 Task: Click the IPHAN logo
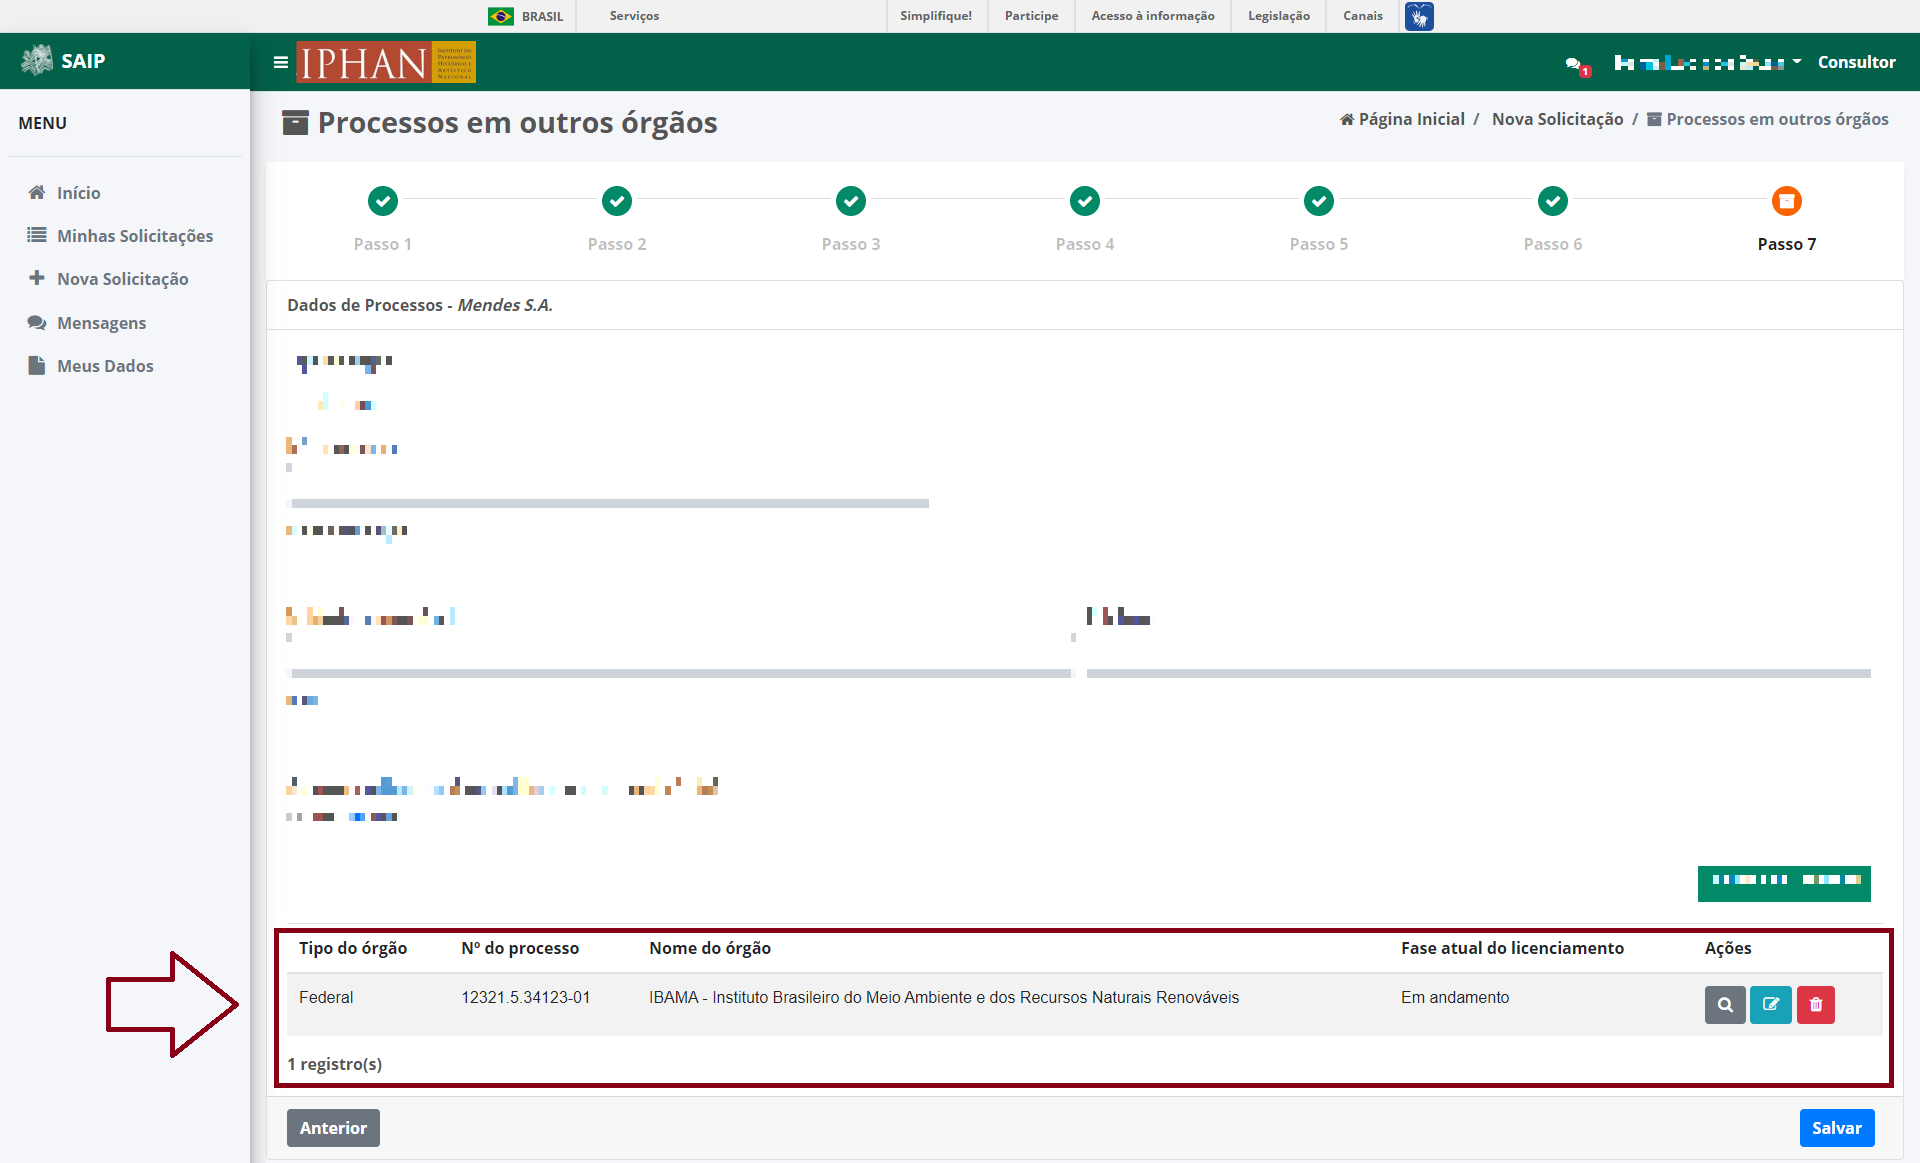coord(386,62)
